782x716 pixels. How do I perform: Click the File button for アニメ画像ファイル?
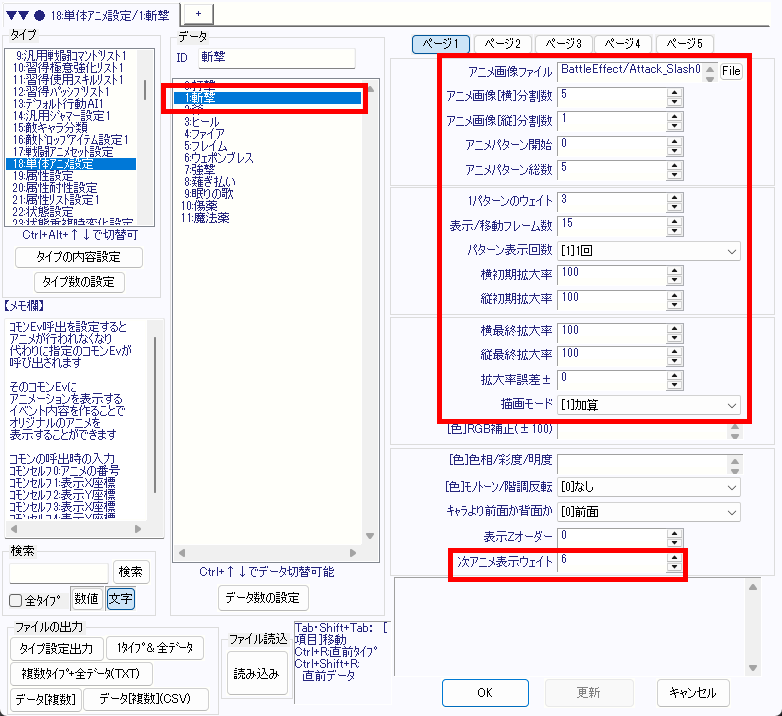pyautogui.click(x=731, y=72)
